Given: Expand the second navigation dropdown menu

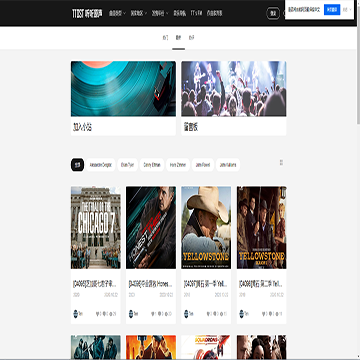Looking at the screenshot, I should (139, 13).
